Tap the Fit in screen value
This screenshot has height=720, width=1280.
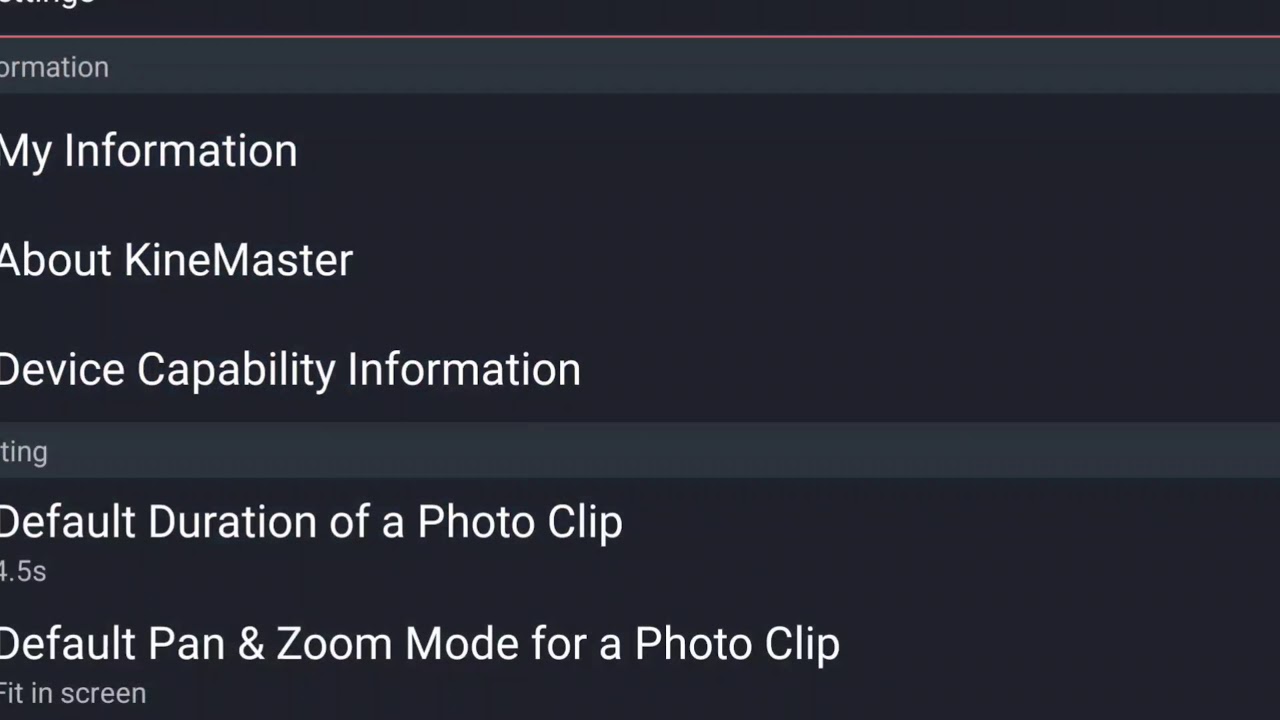73,693
